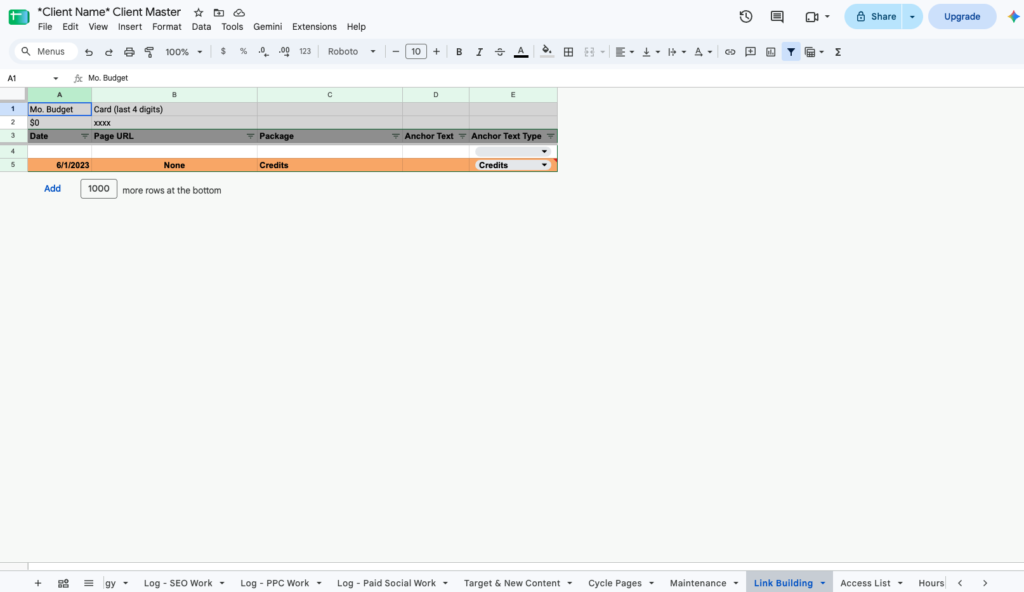Click the Gemini sparkle icon
Screen dimensions: 1024x592
[1014, 17]
